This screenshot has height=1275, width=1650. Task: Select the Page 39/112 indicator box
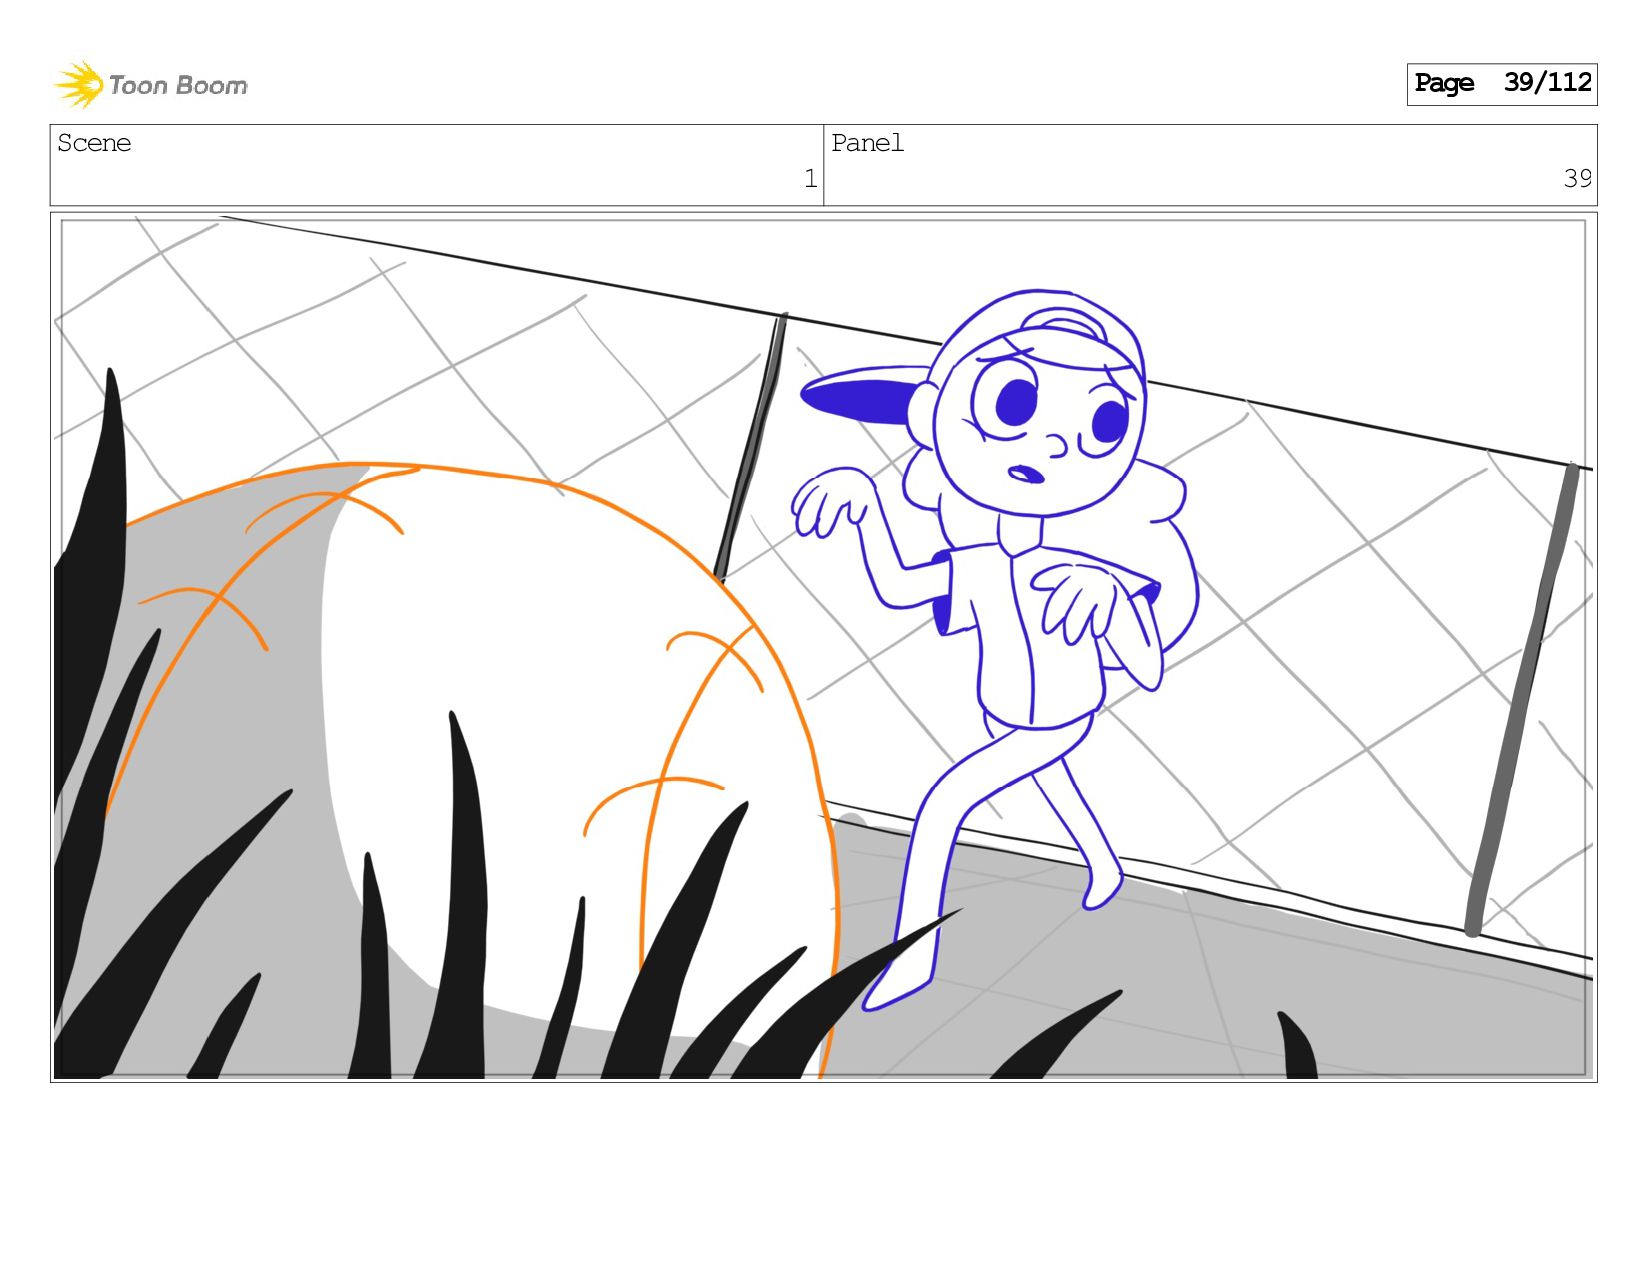point(1501,84)
